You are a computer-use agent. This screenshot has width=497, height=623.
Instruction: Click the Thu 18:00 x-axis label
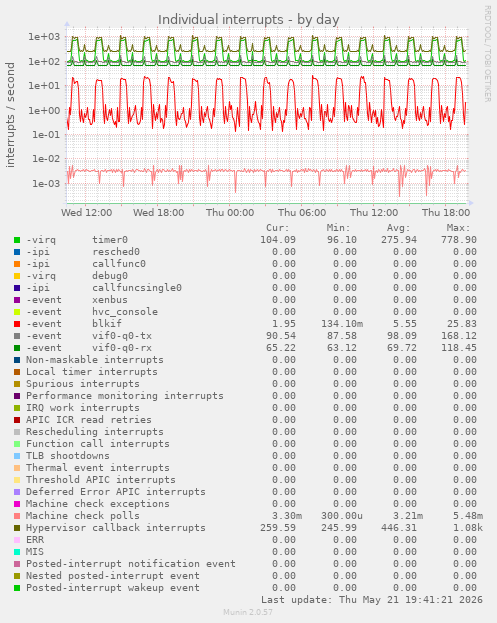(x=446, y=213)
